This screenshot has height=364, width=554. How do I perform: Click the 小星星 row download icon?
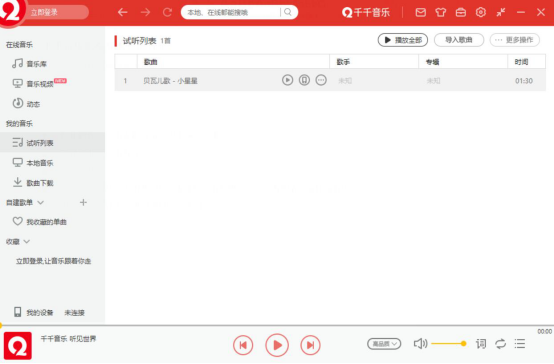click(x=304, y=80)
